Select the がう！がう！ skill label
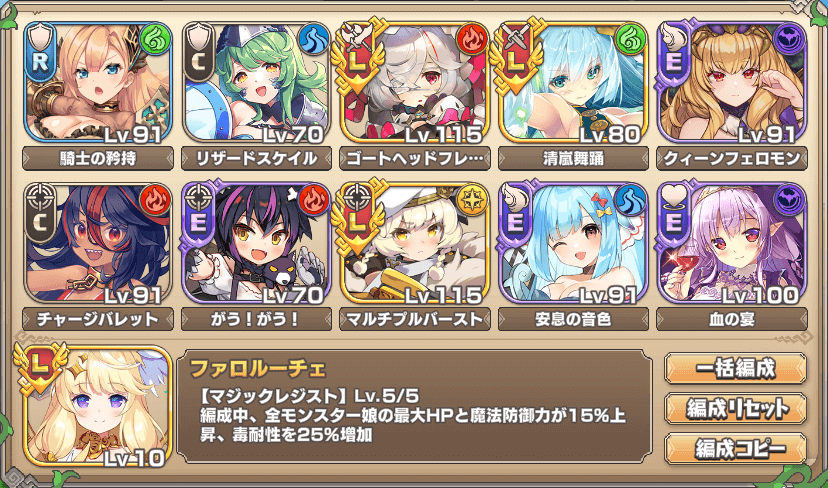The height and width of the screenshot is (488, 828). coord(257,319)
